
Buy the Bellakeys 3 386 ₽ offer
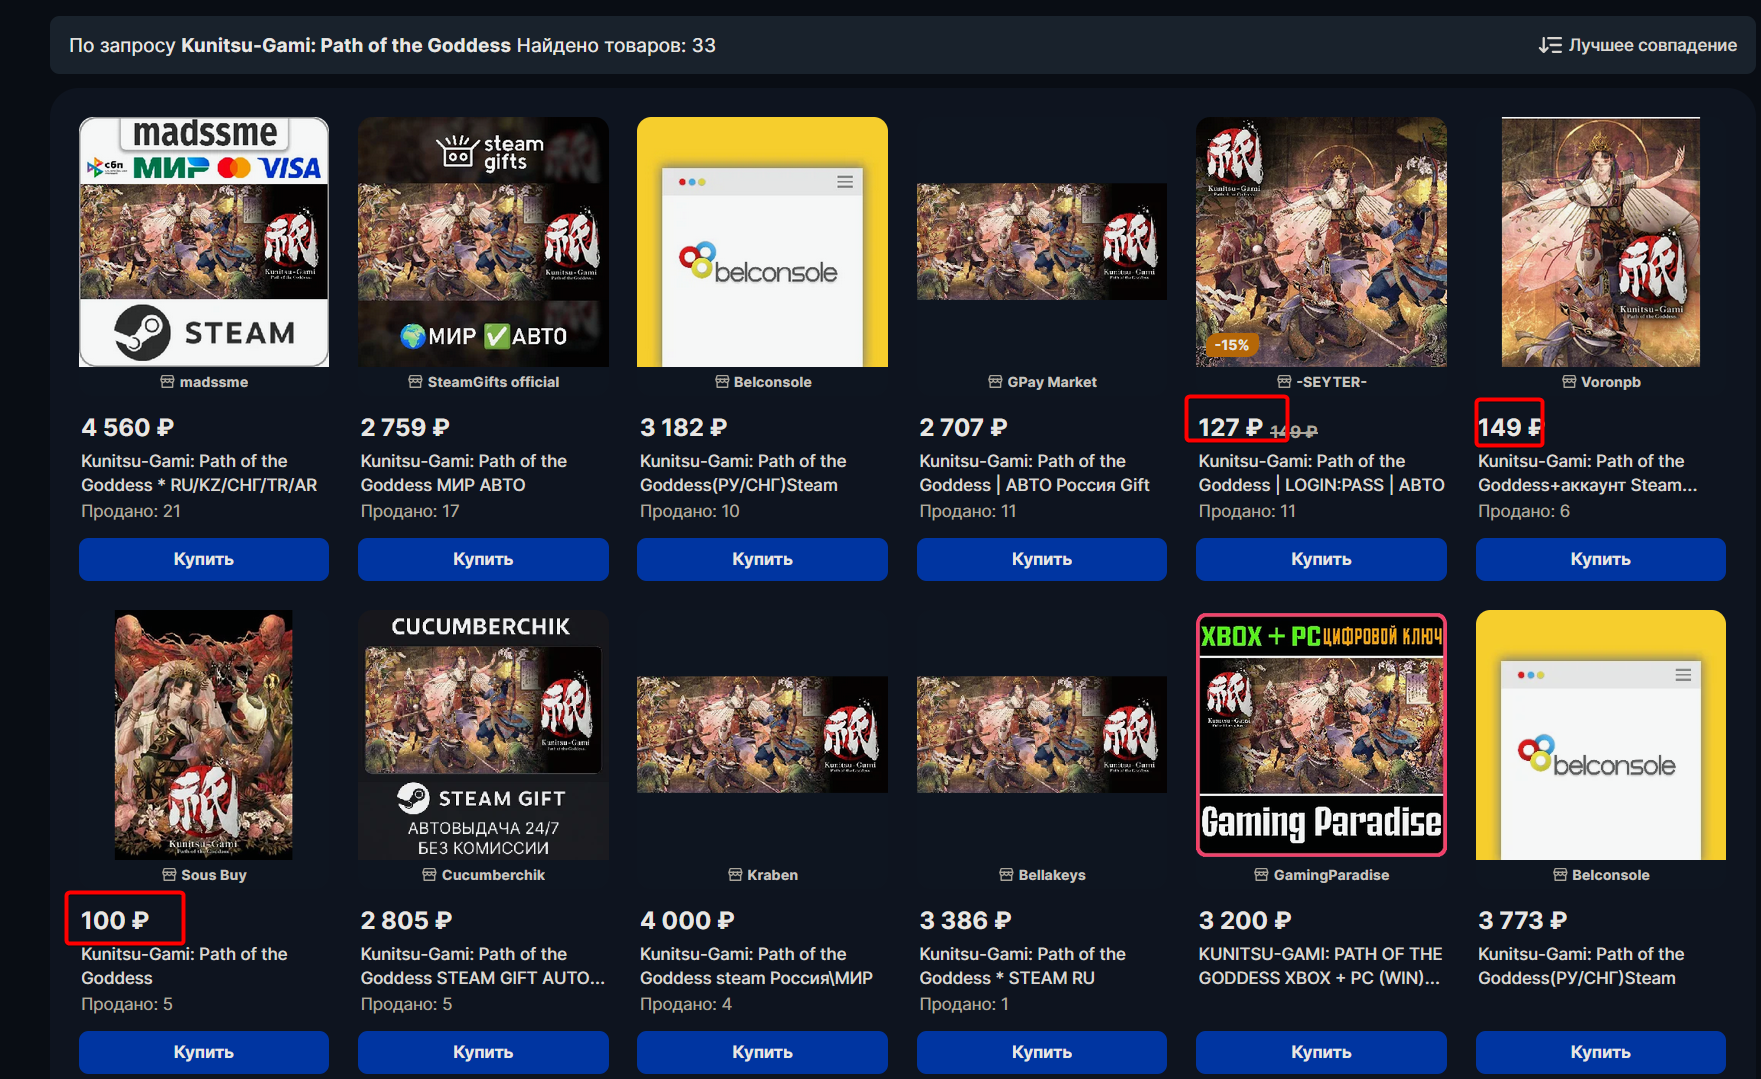[x=1042, y=1052]
